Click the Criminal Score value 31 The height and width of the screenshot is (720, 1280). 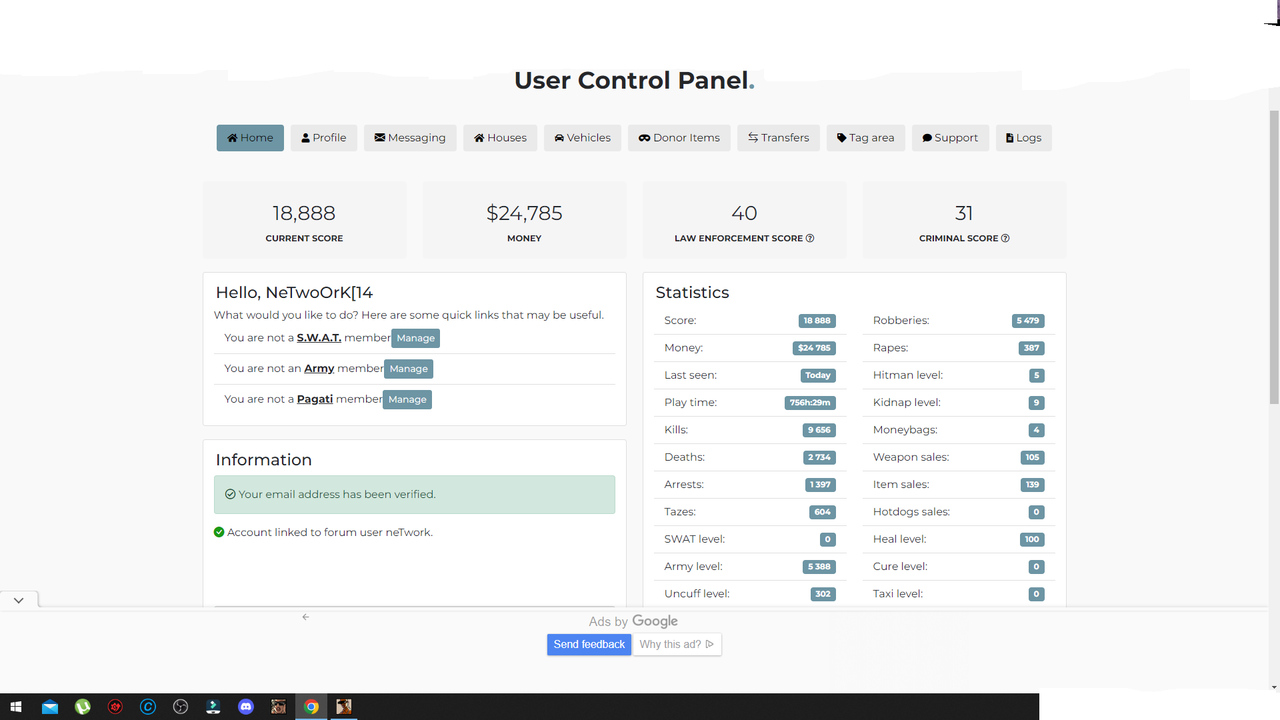[964, 213]
